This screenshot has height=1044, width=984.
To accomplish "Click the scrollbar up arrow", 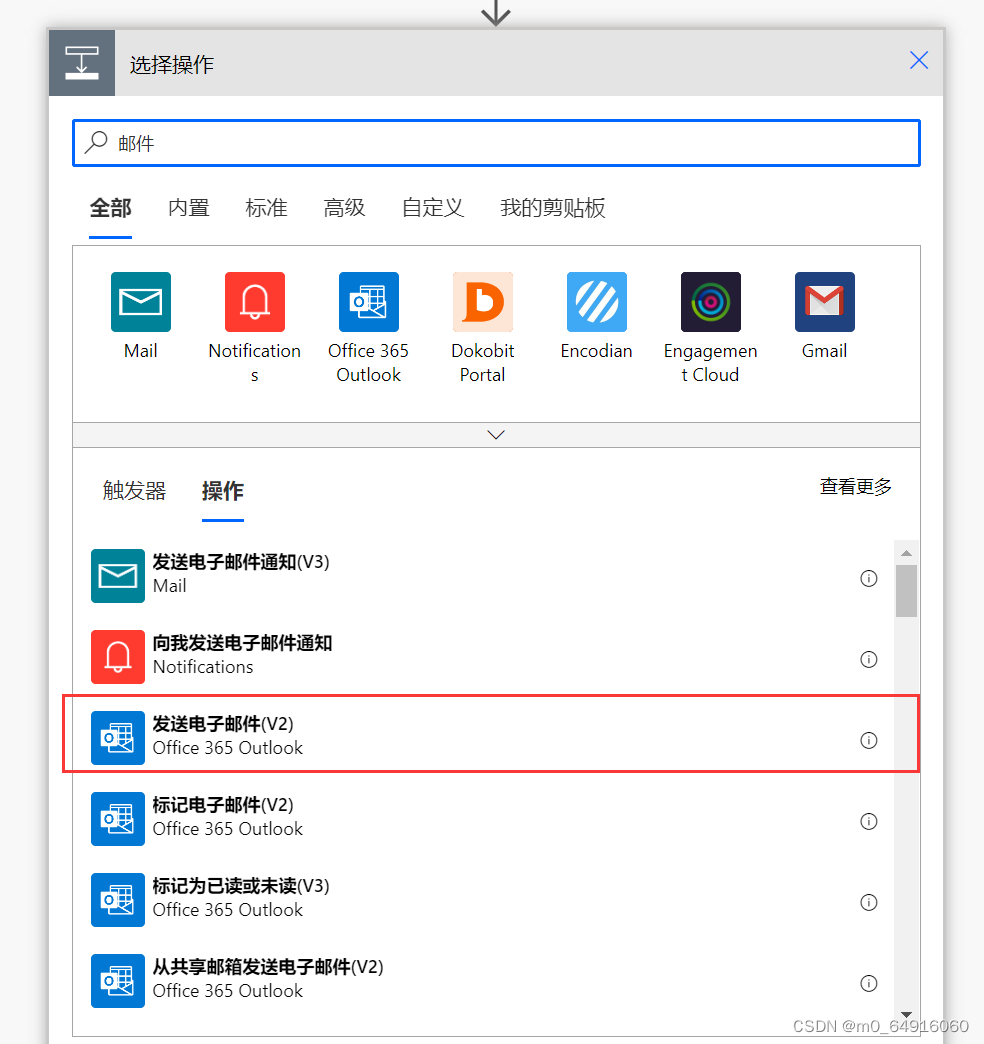I will pos(906,553).
